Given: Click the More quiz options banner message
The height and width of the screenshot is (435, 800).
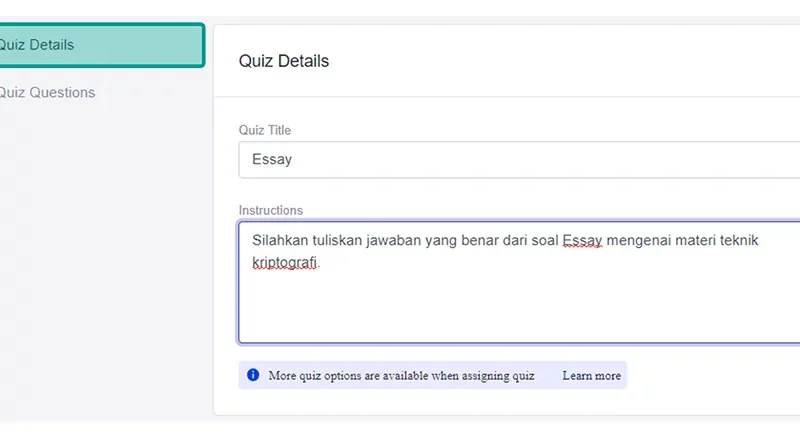Looking at the screenshot, I should (402, 376).
